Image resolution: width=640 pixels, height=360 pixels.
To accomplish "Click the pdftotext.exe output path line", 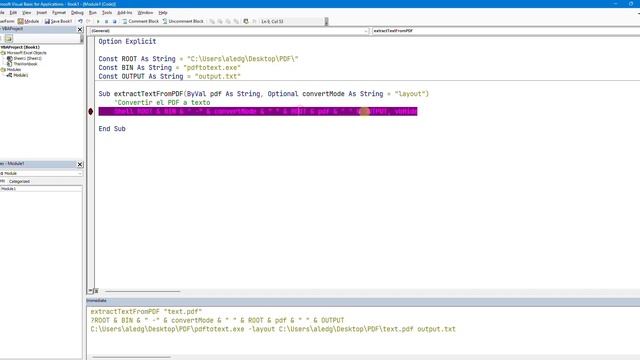I will pos(273,329).
